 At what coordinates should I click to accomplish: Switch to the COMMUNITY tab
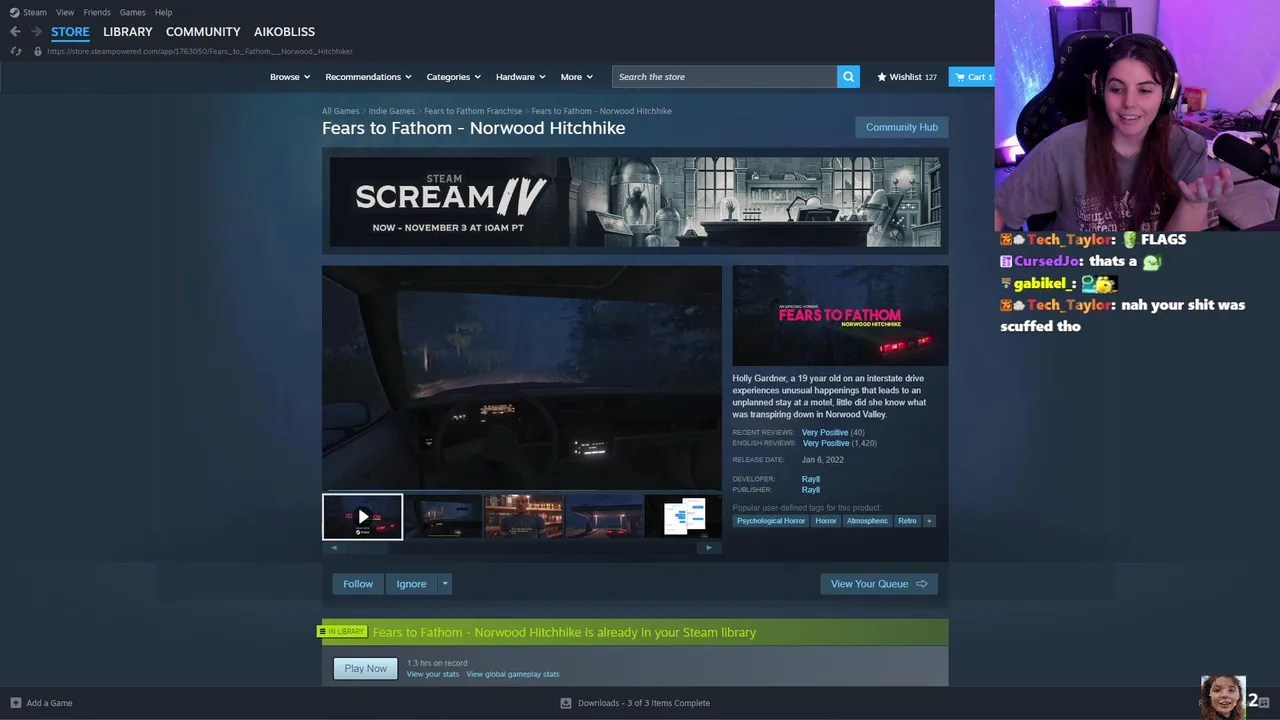tap(203, 32)
